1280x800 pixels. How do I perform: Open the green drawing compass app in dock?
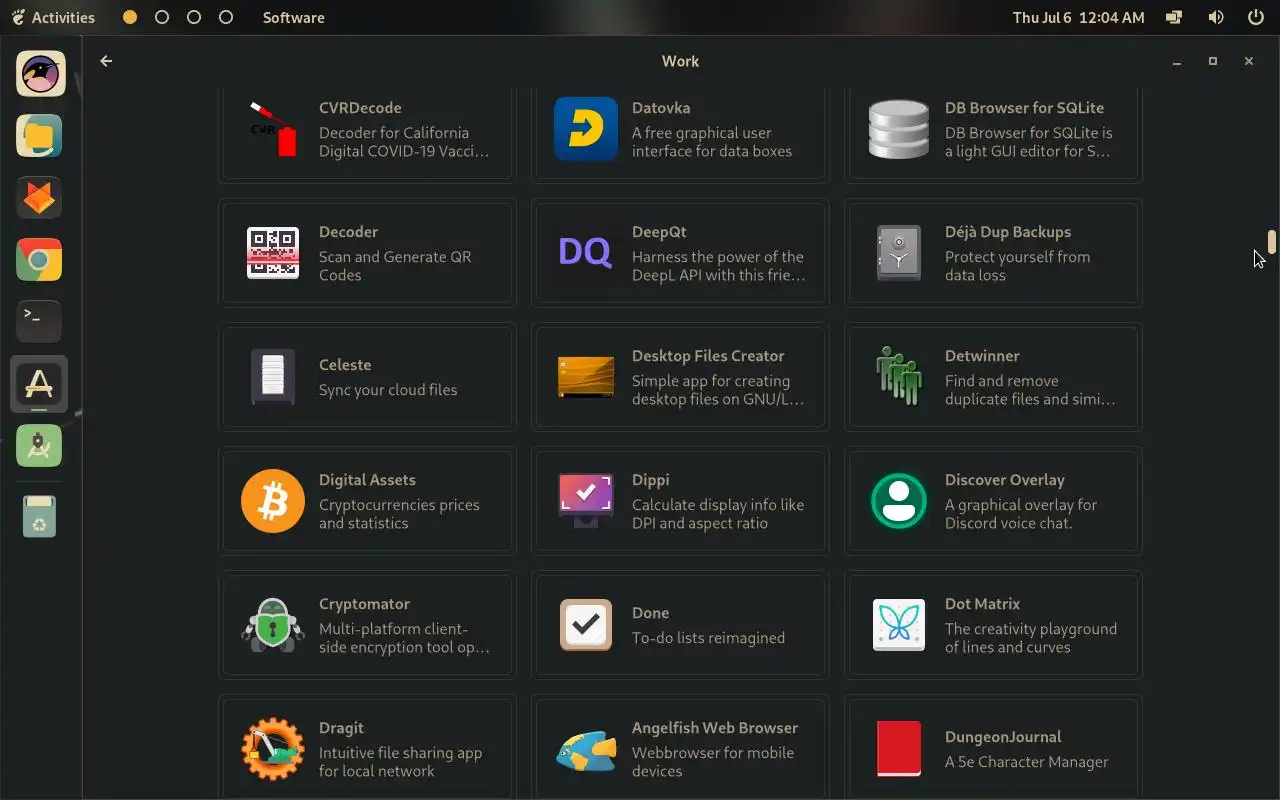(x=39, y=445)
